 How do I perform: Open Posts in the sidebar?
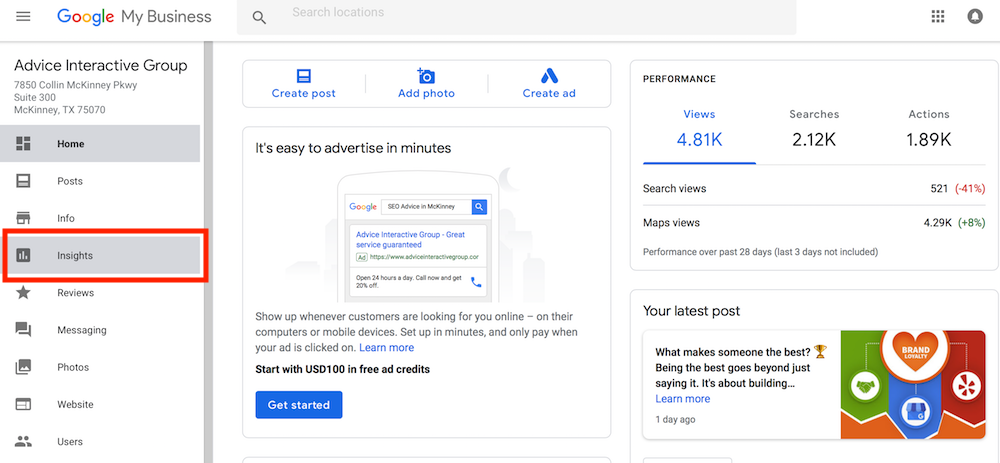tap(100, 181)
